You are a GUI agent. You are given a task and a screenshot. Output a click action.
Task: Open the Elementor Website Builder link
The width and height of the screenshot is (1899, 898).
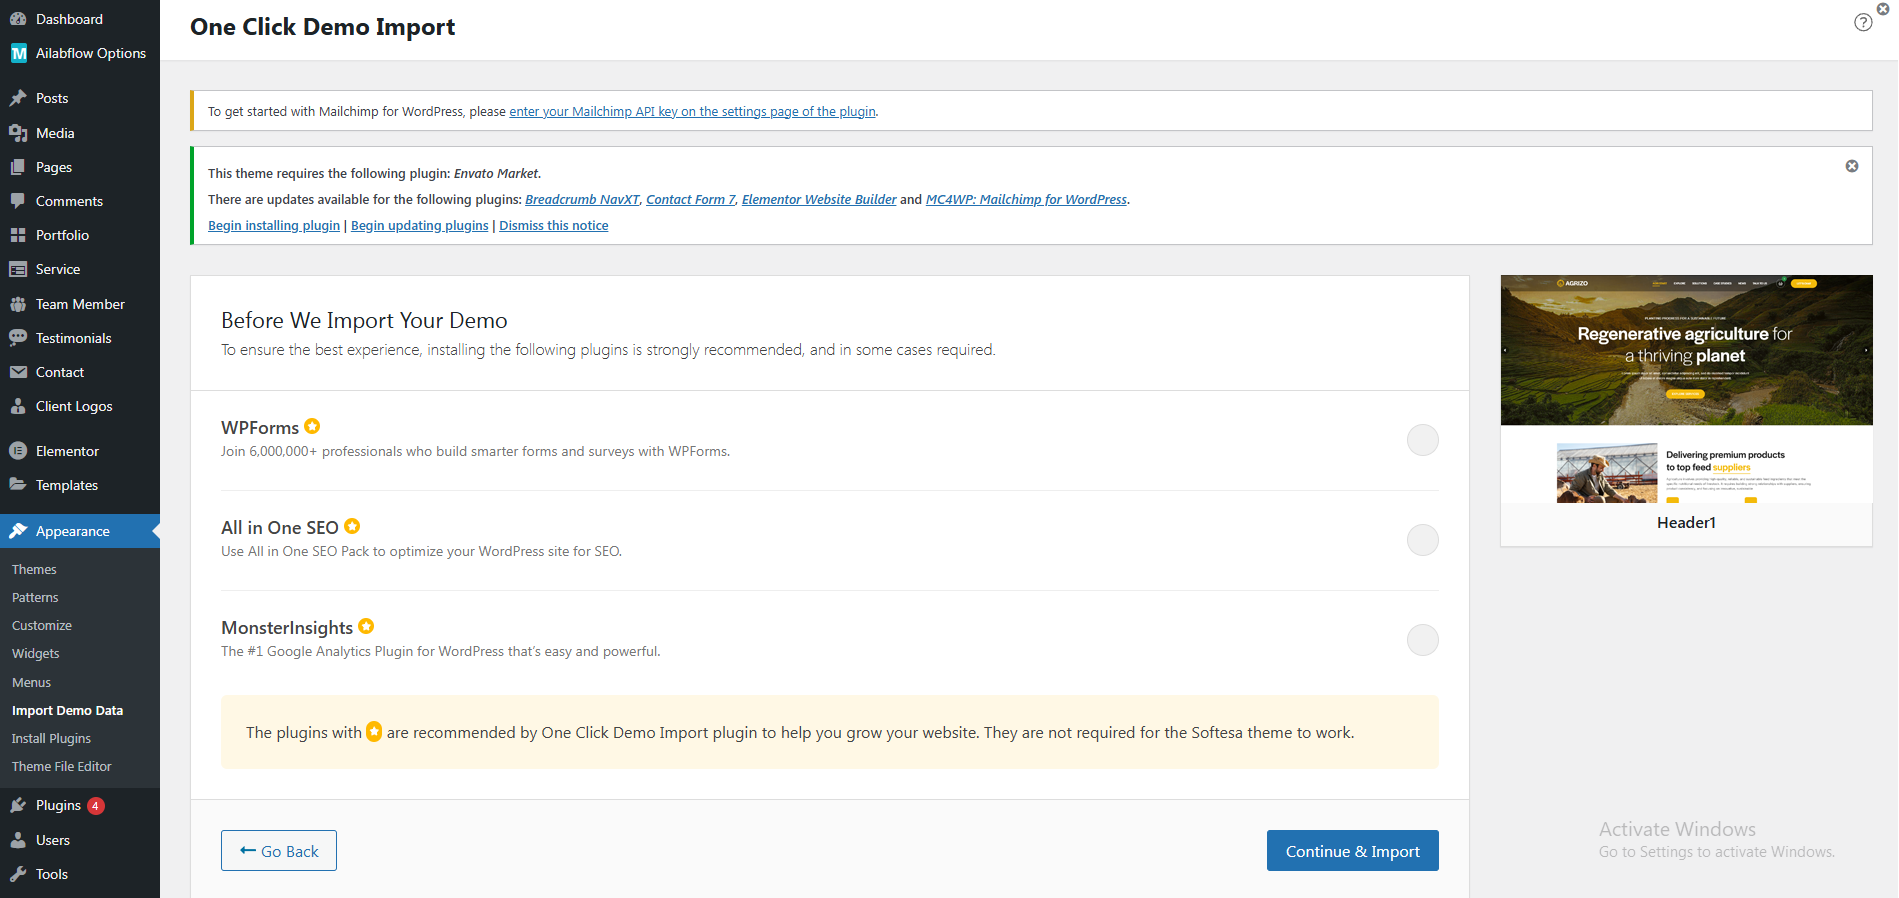(x=819, y=199)
